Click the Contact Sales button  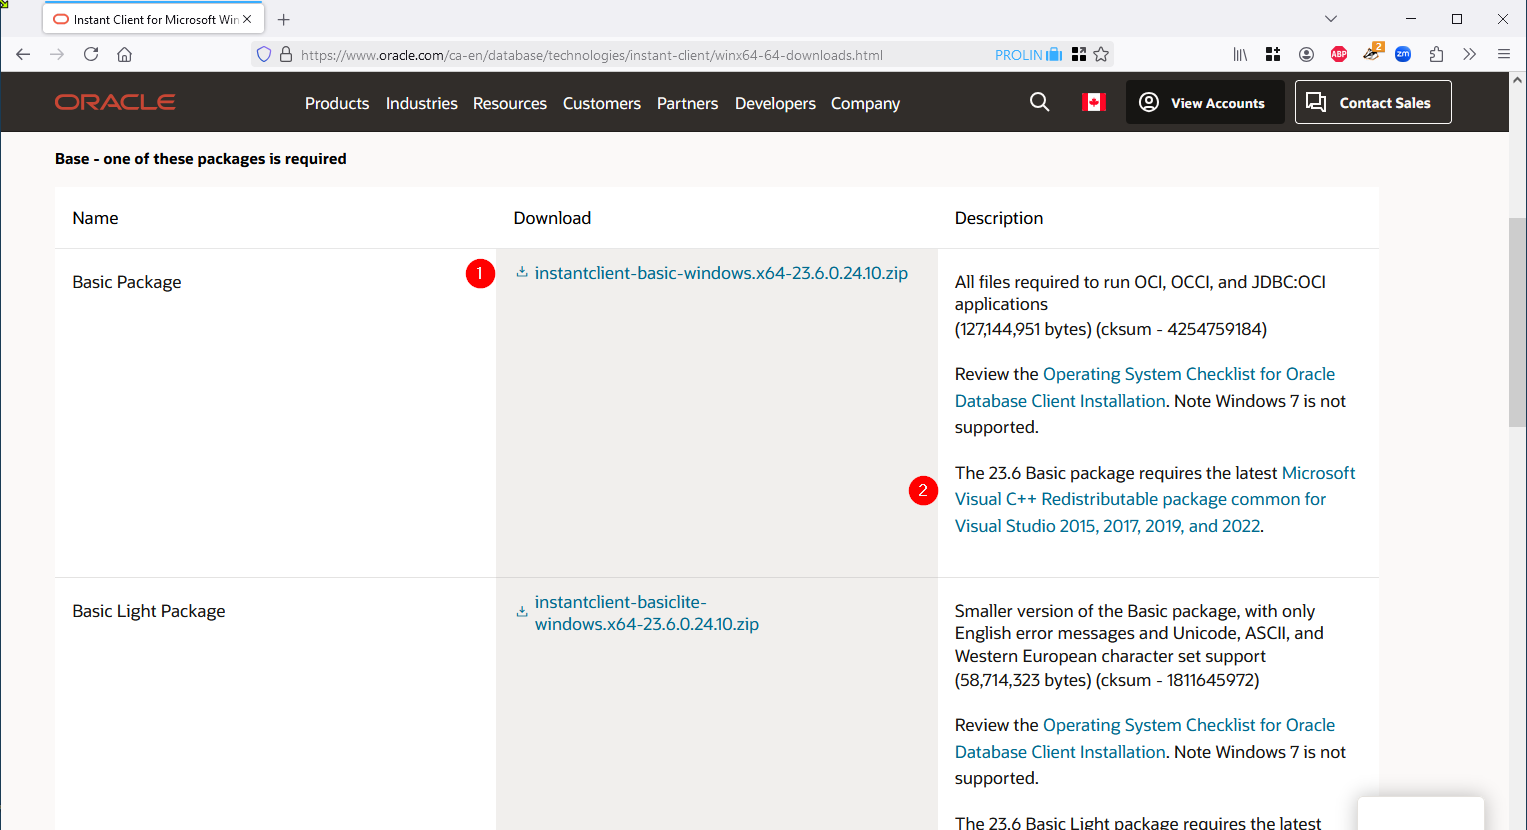tap(1372, 102)
